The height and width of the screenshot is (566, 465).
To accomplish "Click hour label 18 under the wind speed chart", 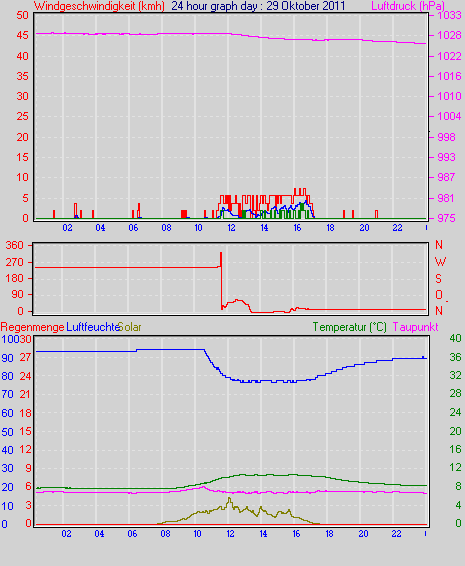I will coord(330,228).
